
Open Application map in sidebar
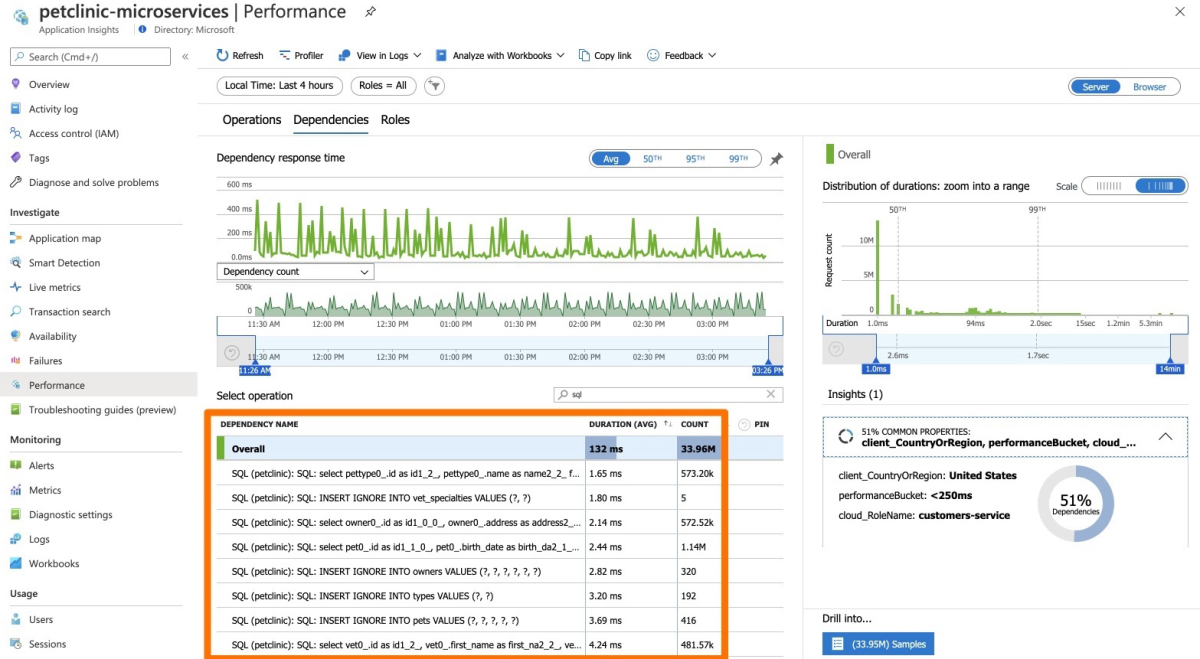[64, 239]
